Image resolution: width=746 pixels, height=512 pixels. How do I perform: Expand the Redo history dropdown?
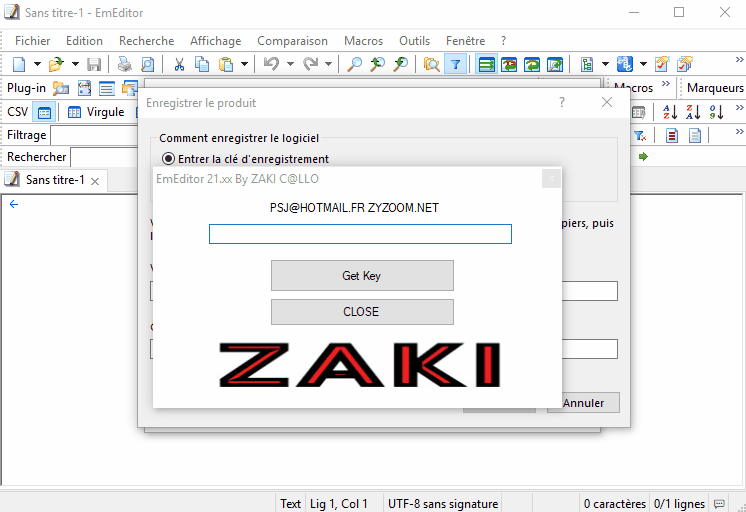pos(328,64)
